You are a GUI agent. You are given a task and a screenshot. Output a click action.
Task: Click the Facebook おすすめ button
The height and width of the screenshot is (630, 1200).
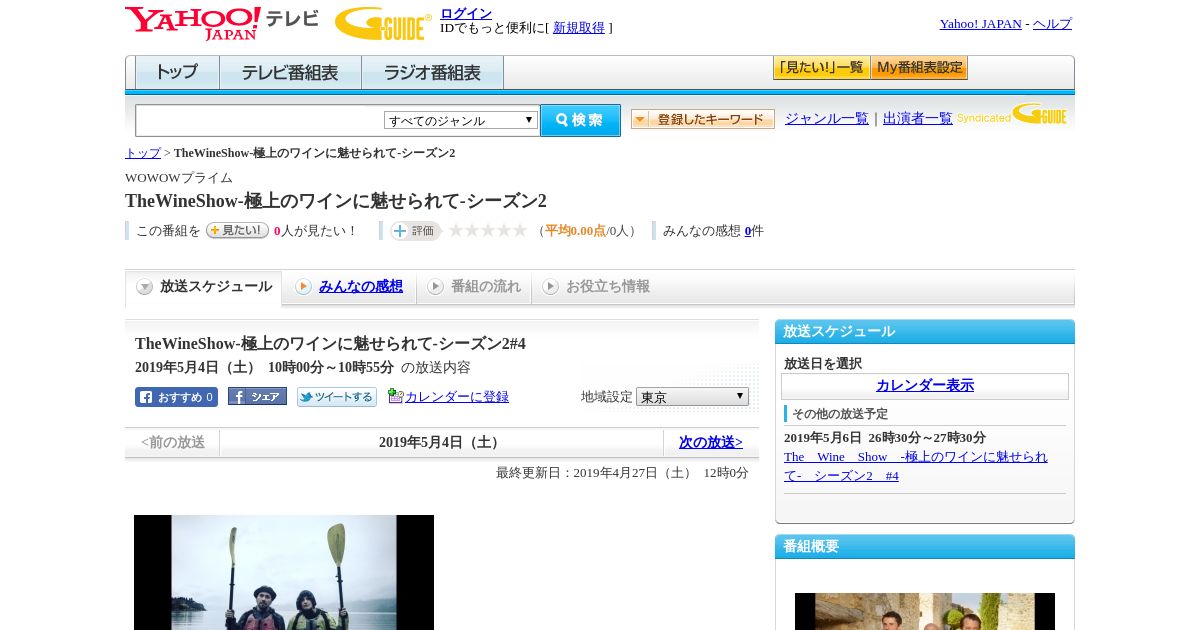click(x=176, y=397)
